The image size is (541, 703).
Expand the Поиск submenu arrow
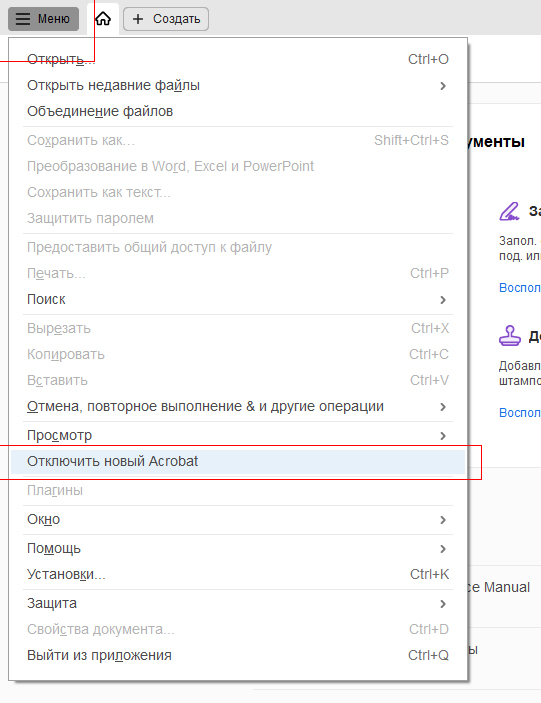coord(443,299)
